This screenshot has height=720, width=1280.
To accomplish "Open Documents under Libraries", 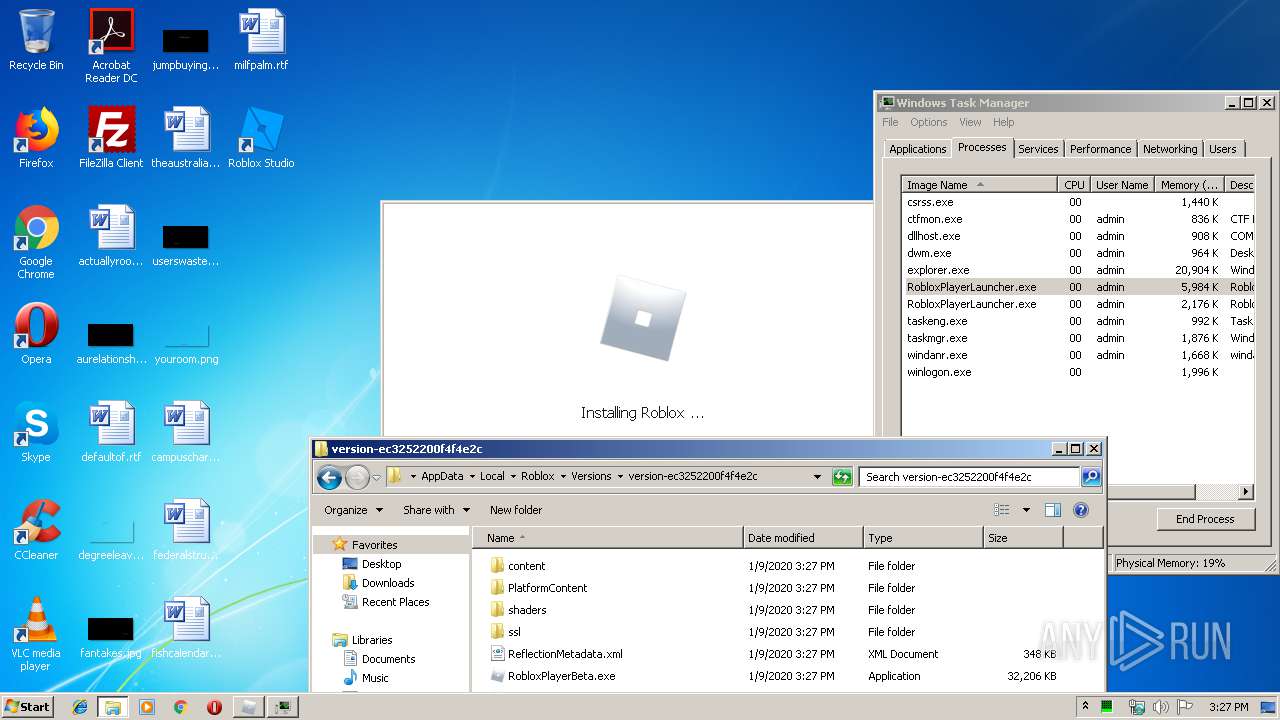I will point(388,659).
